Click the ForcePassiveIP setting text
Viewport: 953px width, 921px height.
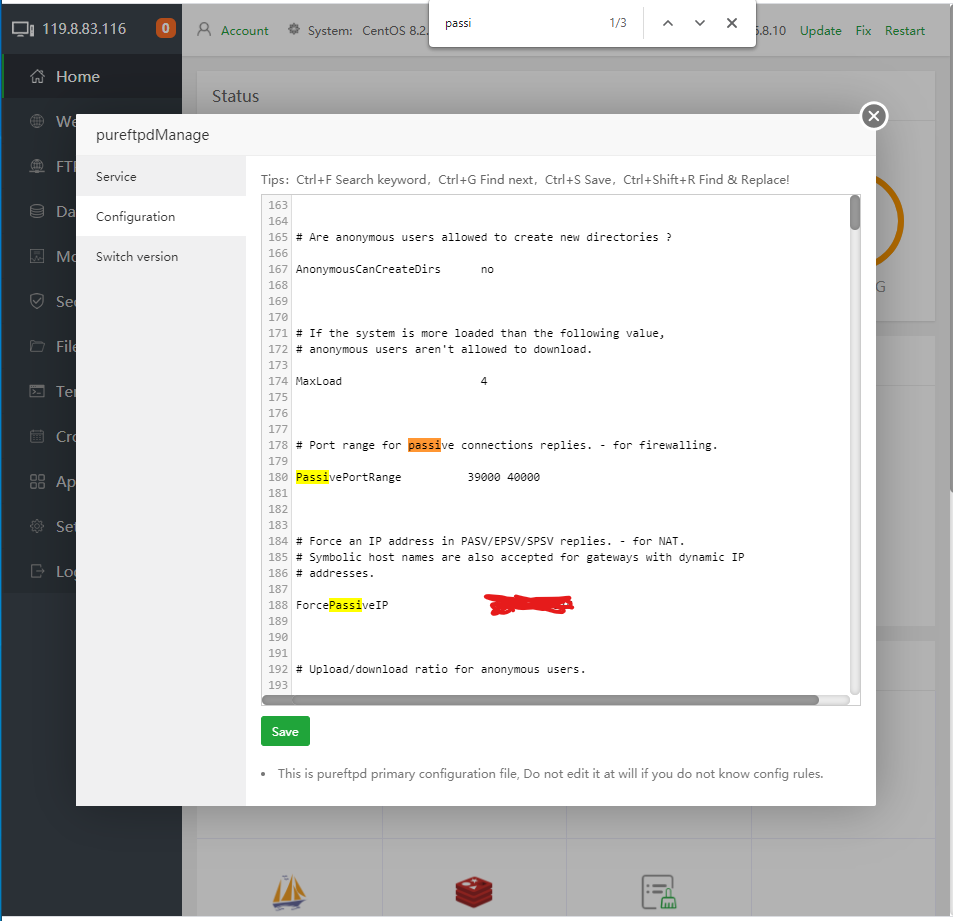click(x=342, y=605)
